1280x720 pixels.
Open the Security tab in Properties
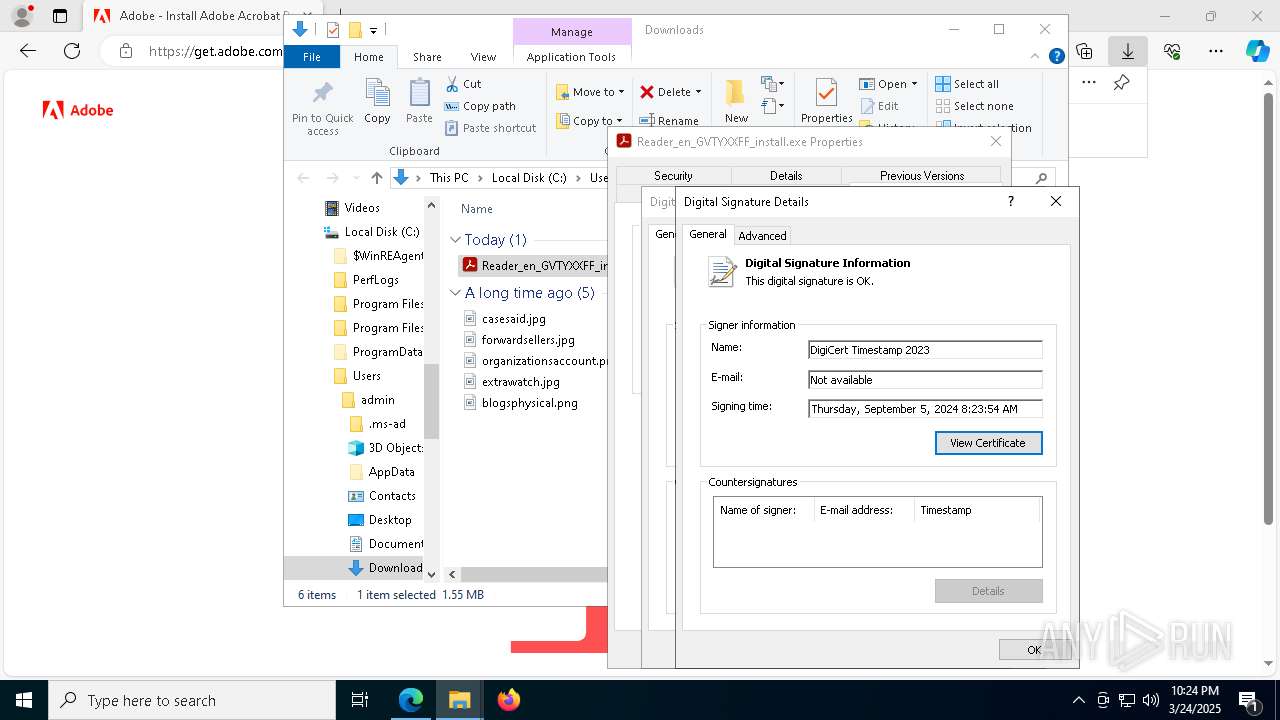[673, 176]
